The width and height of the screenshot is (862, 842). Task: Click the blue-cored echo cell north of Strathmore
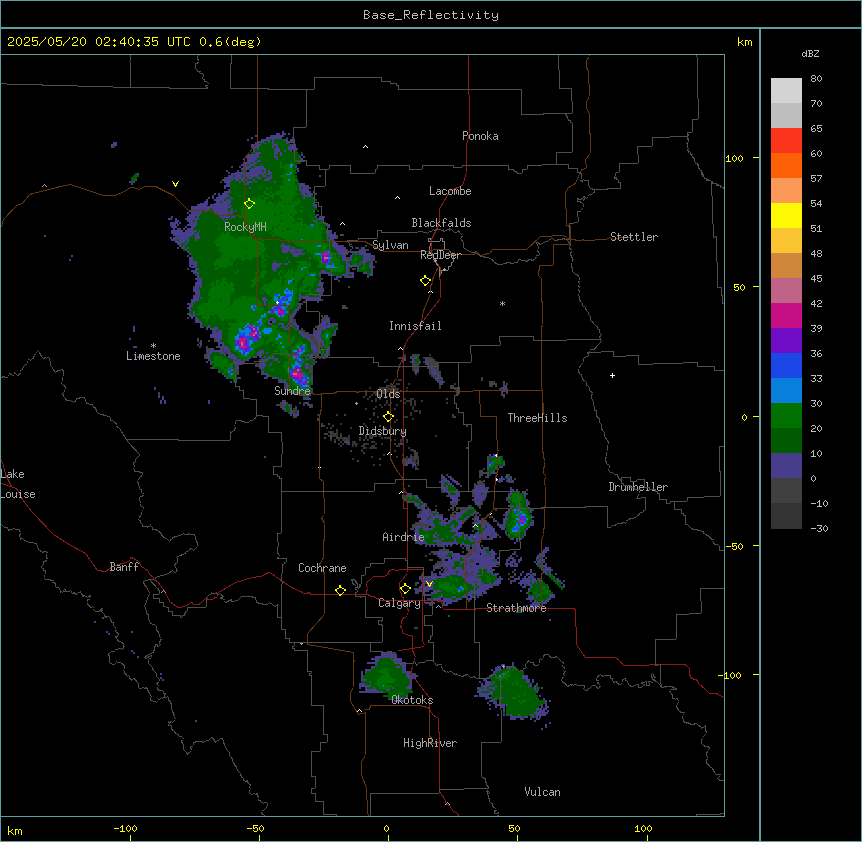518,517
